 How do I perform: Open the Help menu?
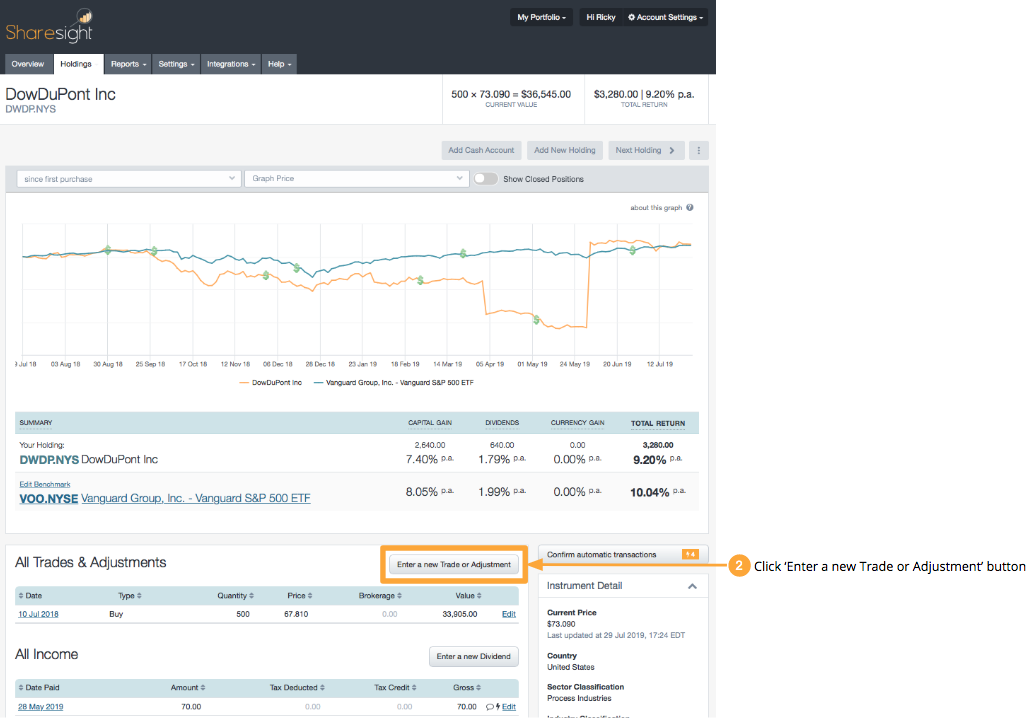coord(279,64)
